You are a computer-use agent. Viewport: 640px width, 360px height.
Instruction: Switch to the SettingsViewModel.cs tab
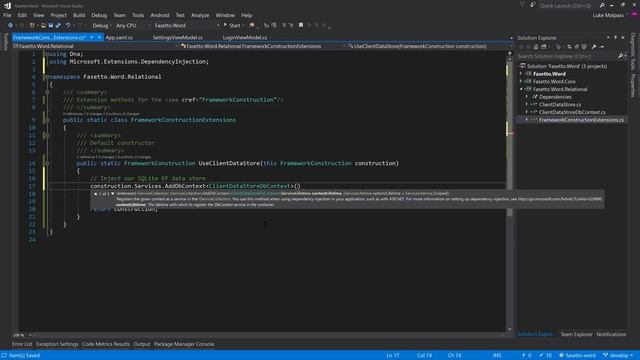pos(178,38)
